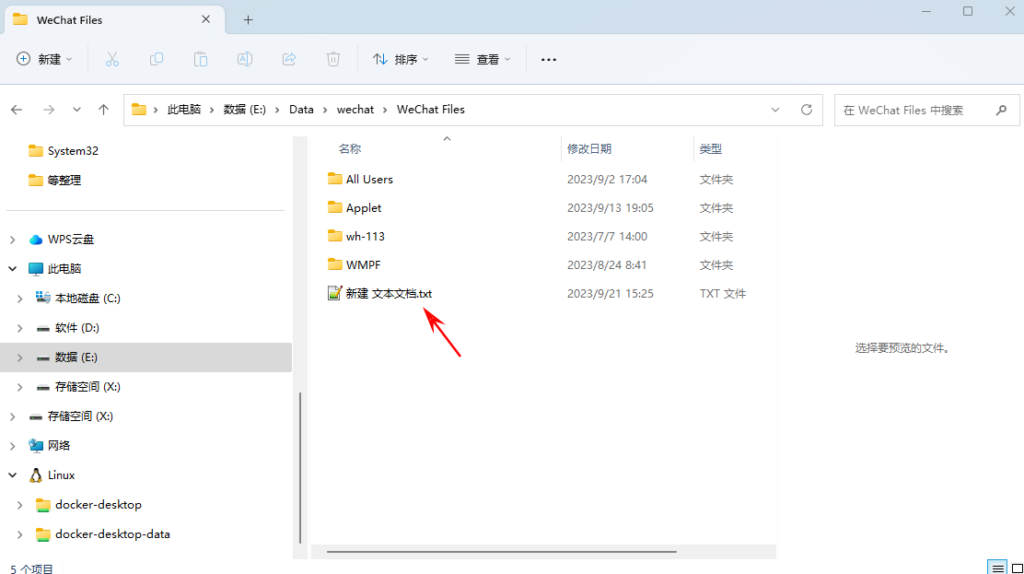1024x574 pixels.
Task: Click the Cut scissors icon in toolbar
Action: [112, 59]
